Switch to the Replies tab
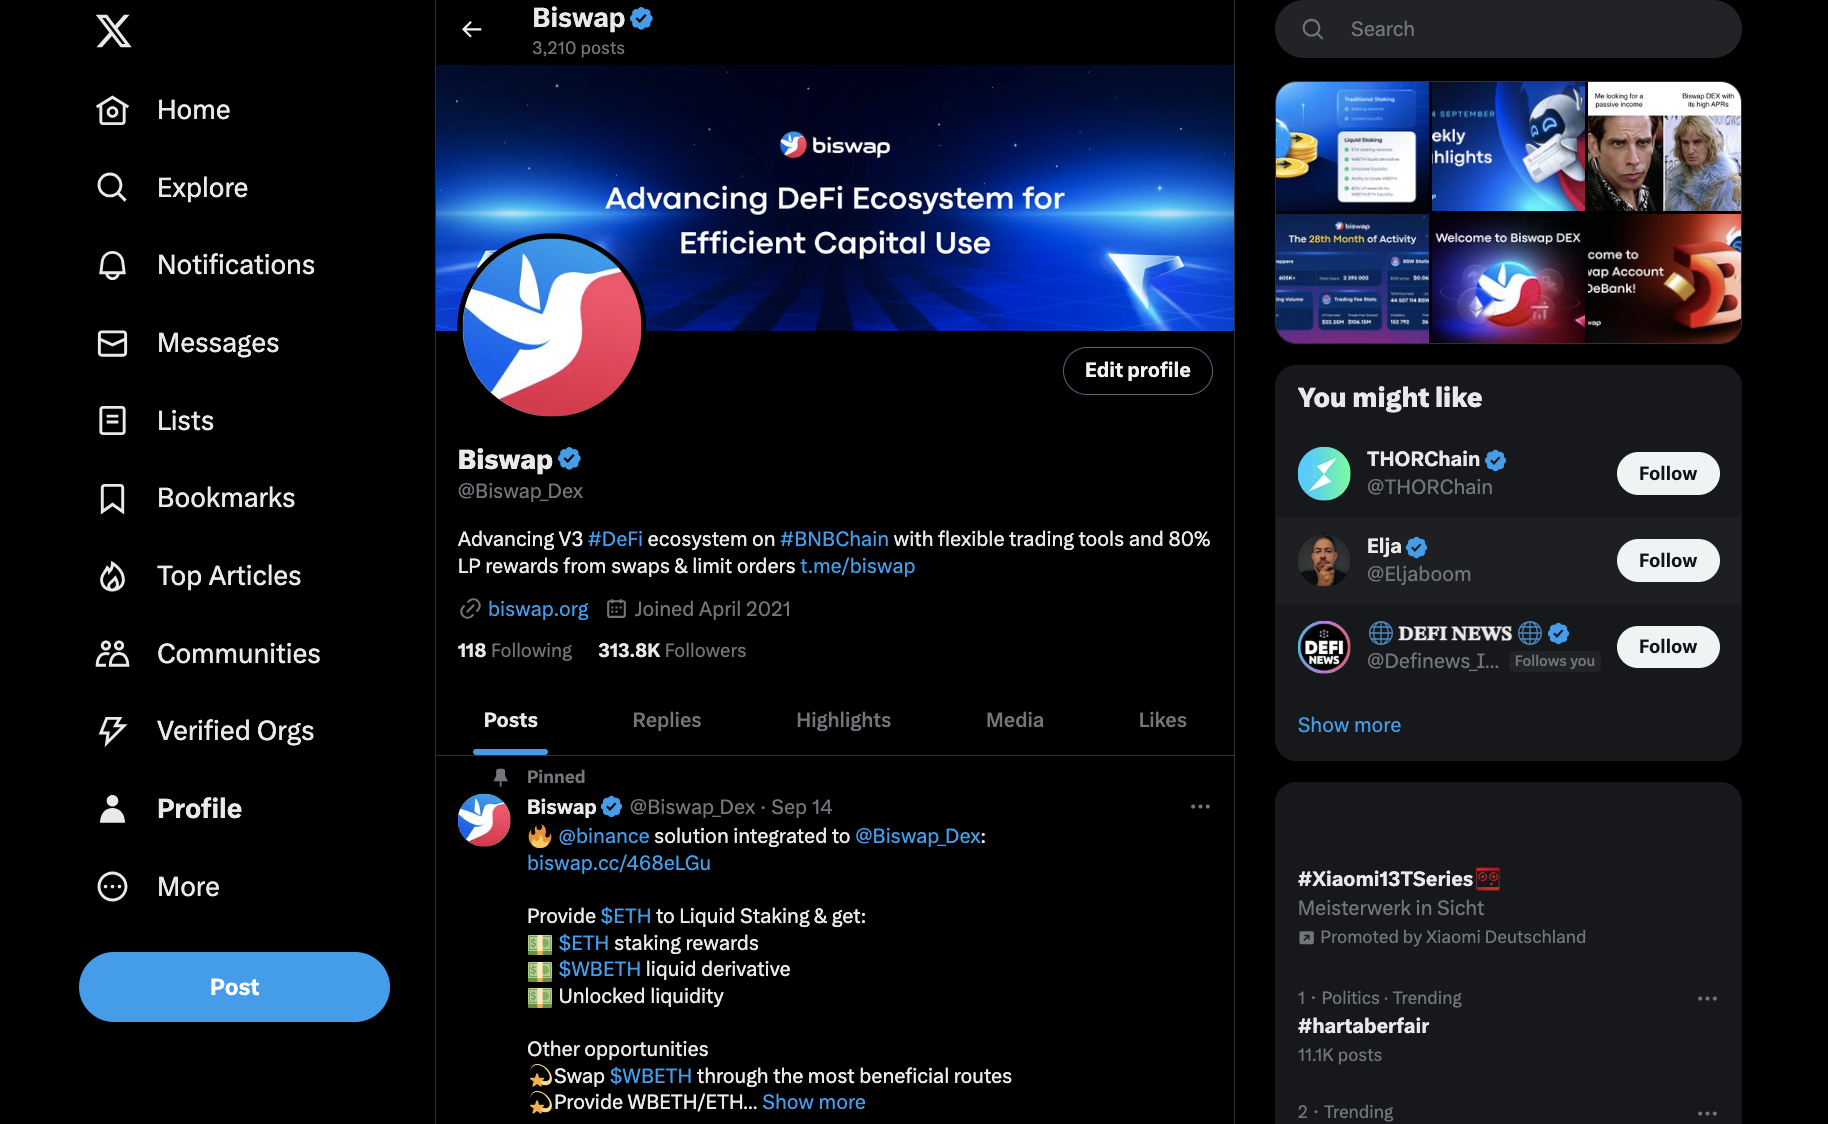The height and width of the screenshot is (1124, 1828). pyautogui.click(x=666, y=720)
